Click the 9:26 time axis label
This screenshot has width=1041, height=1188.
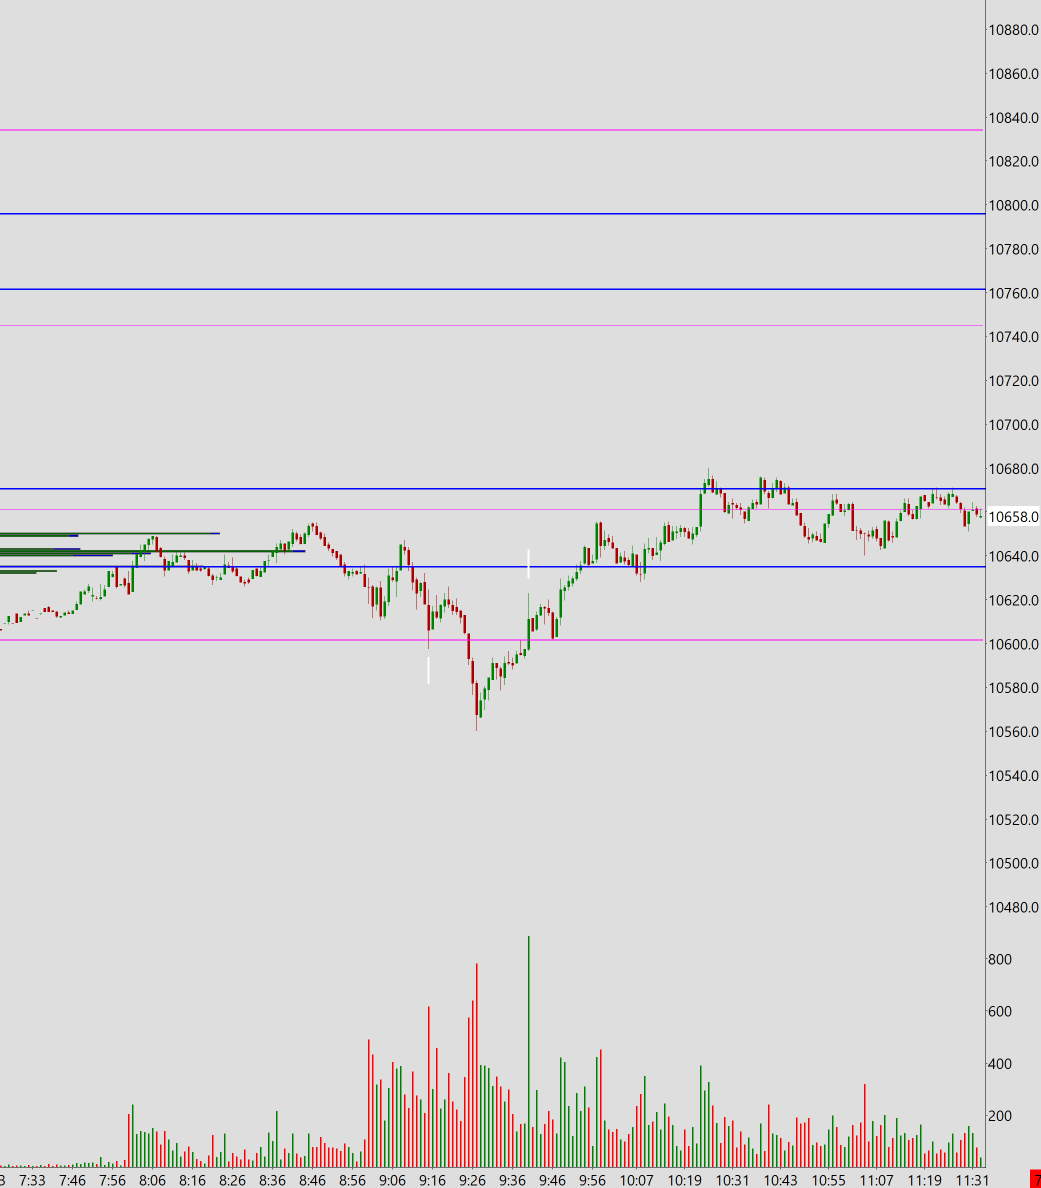click(473, 1180)
